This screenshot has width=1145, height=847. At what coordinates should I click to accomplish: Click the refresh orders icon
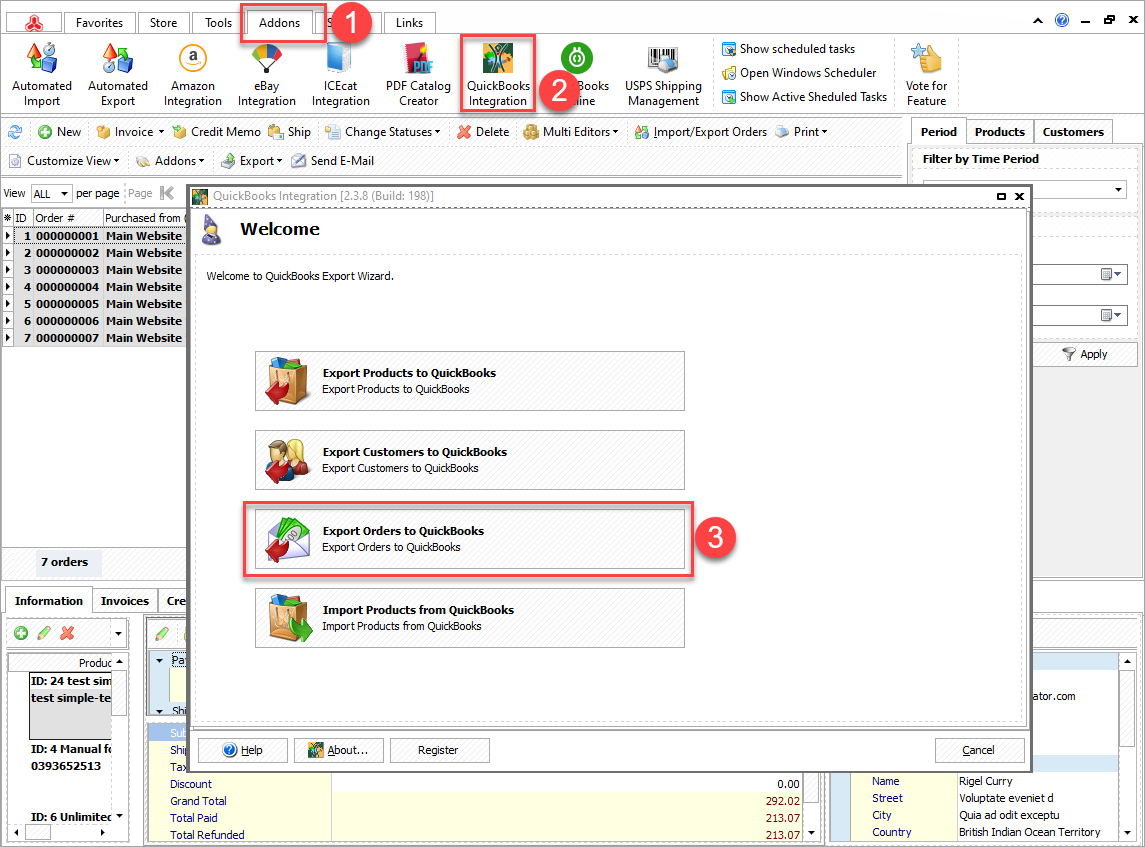(15, 132)
